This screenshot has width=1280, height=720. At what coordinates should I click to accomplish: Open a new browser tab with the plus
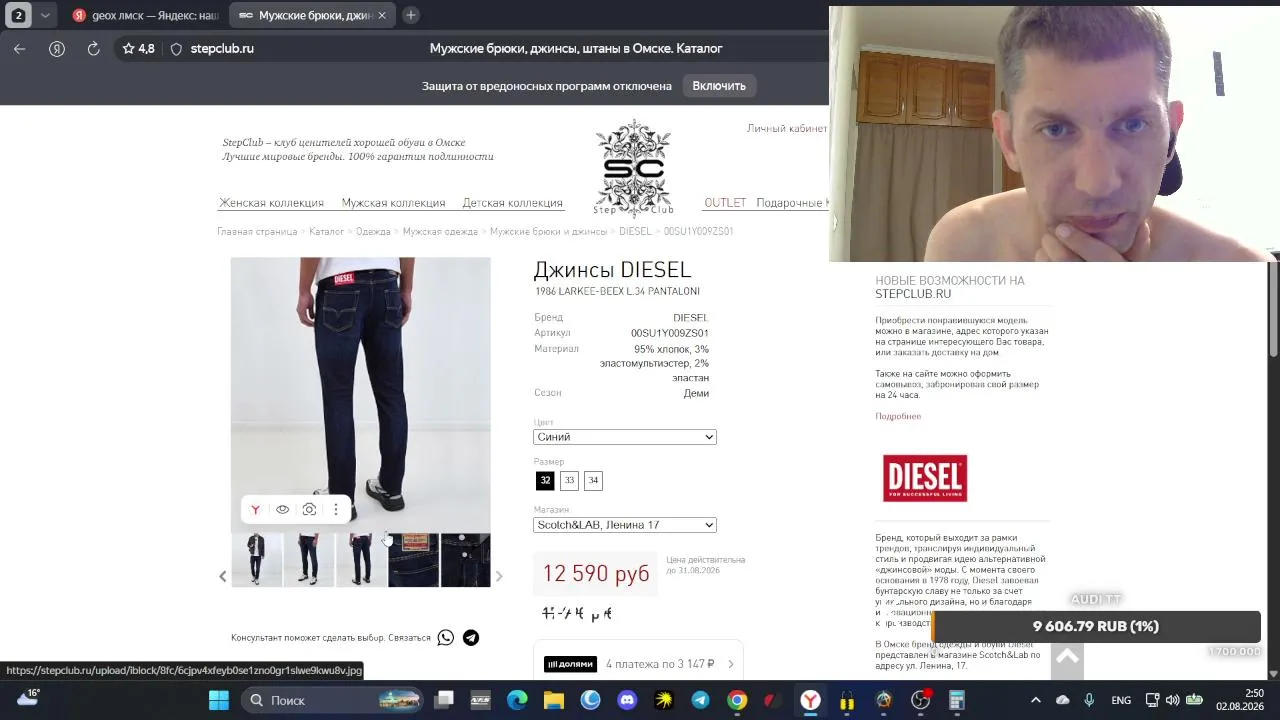pyautogui.click(x=411, y=15)
